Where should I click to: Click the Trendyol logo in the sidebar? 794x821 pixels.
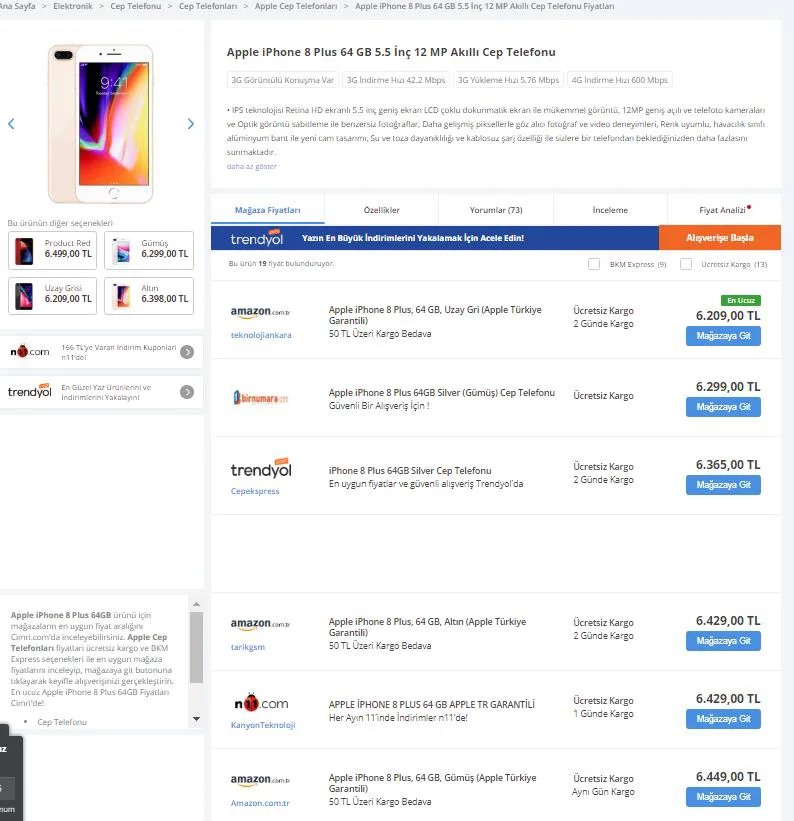click(x=30, y=391)
